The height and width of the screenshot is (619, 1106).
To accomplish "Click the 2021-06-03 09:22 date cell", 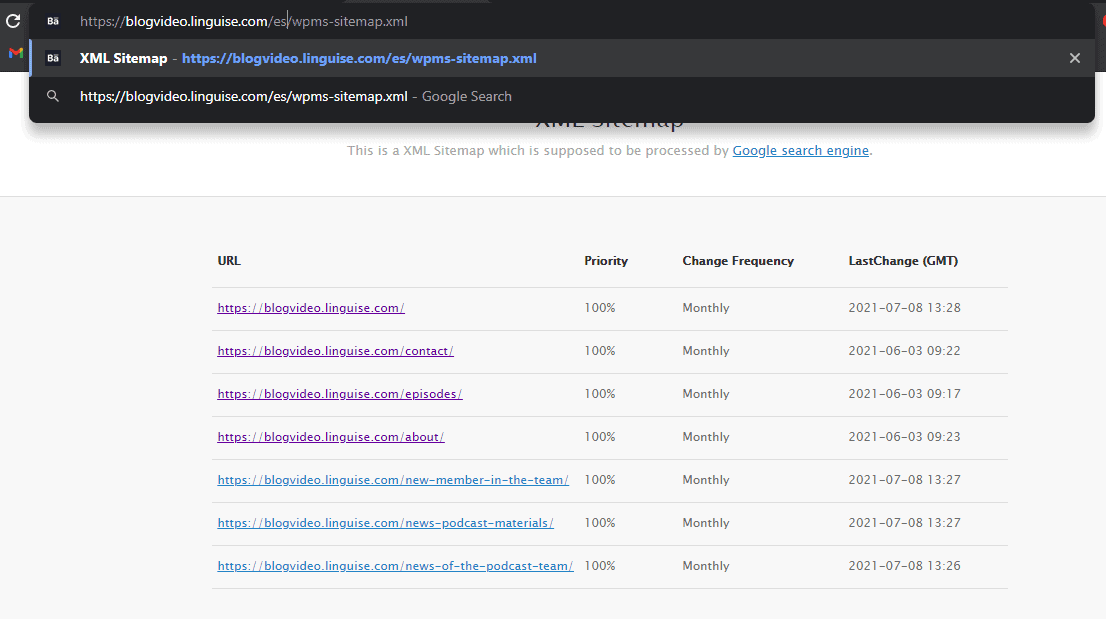I will 904,350.
